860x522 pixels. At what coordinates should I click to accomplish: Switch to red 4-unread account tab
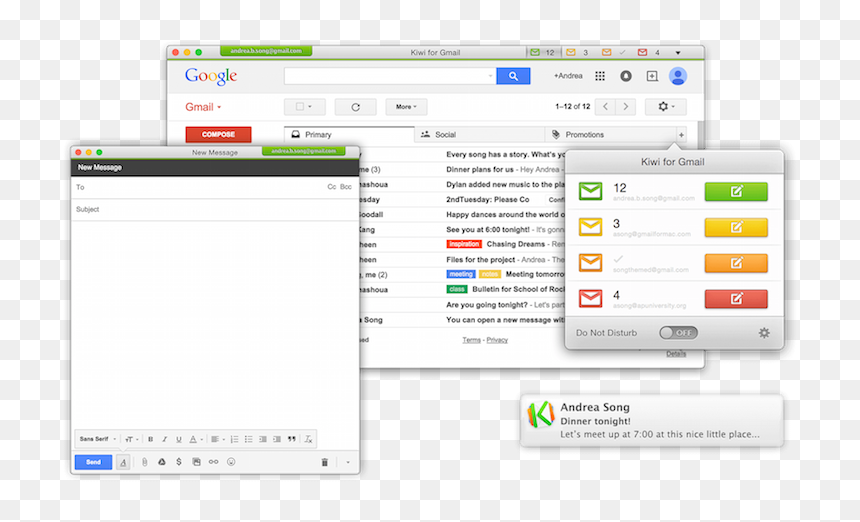pyautogui.click(x=649, y=53)
